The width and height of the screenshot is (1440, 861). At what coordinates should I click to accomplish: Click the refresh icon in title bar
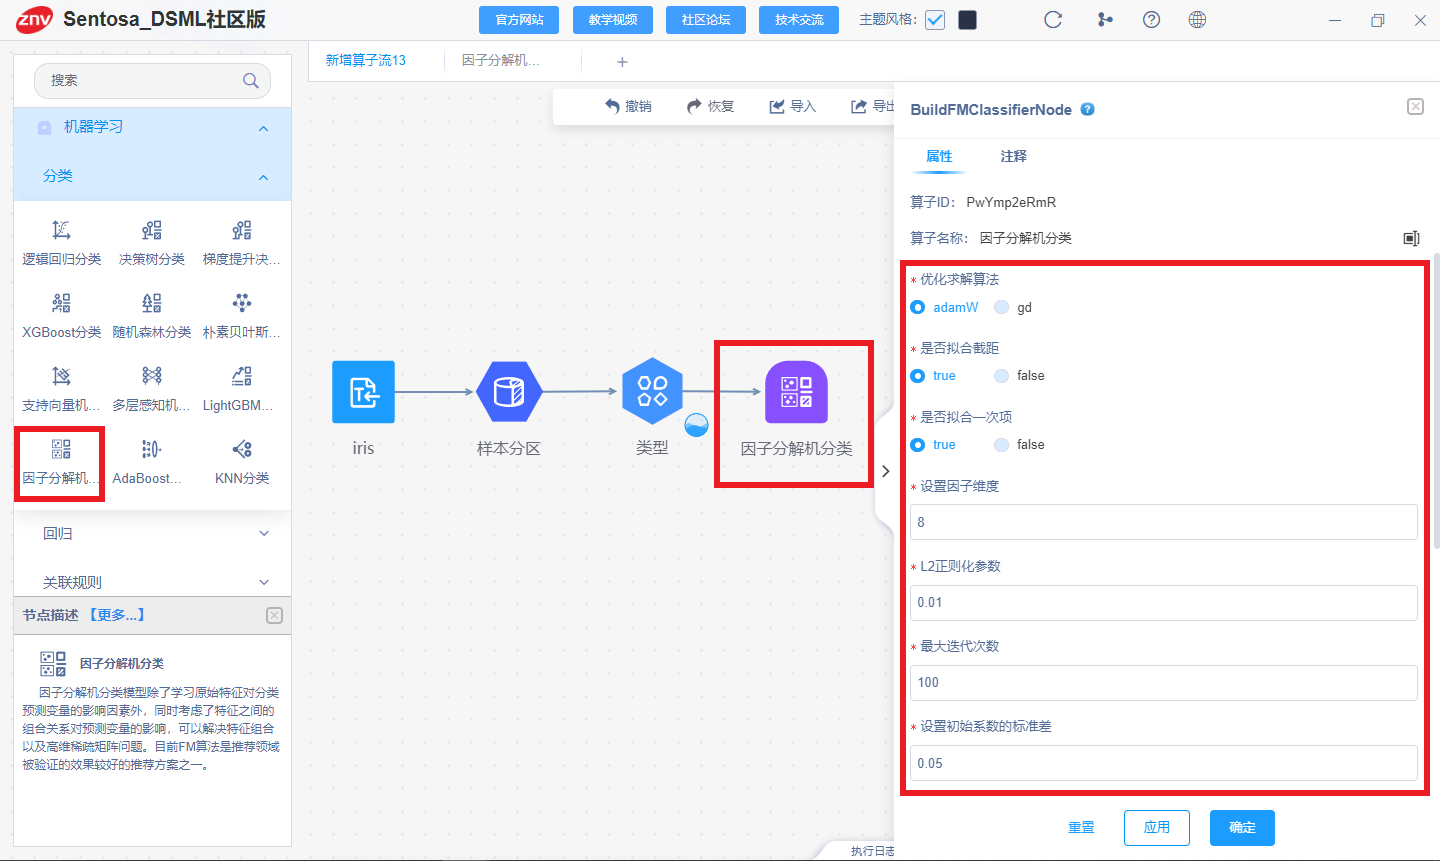pos(1053,20)
